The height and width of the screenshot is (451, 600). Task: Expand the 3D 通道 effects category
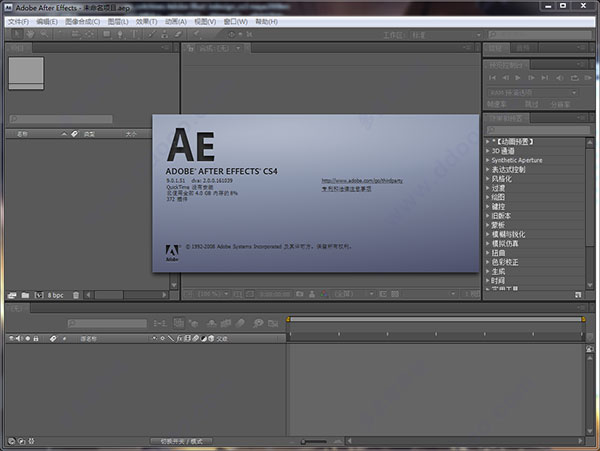488,151
